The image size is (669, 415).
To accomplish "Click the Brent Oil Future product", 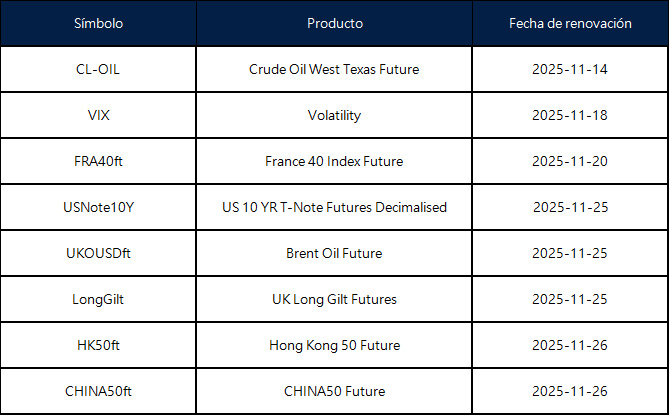I will coord(334,253).
